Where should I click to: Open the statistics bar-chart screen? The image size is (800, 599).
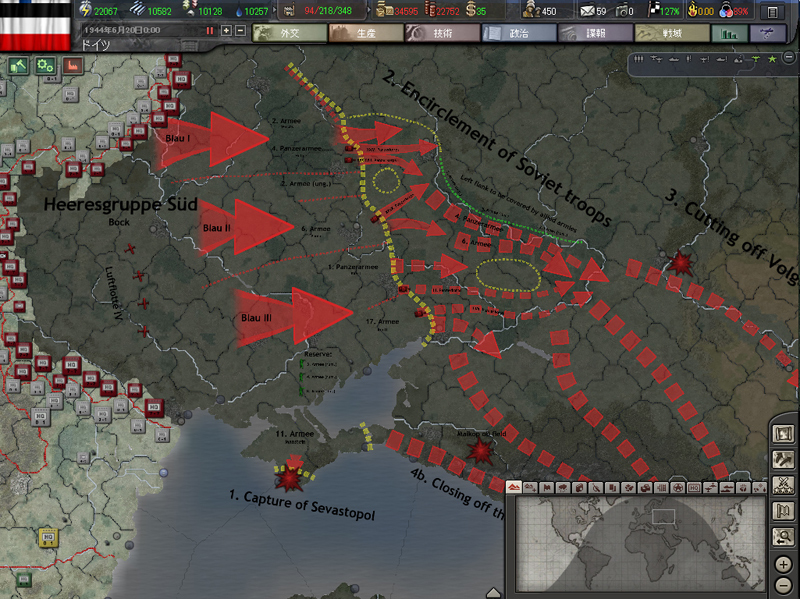pyautogui.click(x=730, y=34)
